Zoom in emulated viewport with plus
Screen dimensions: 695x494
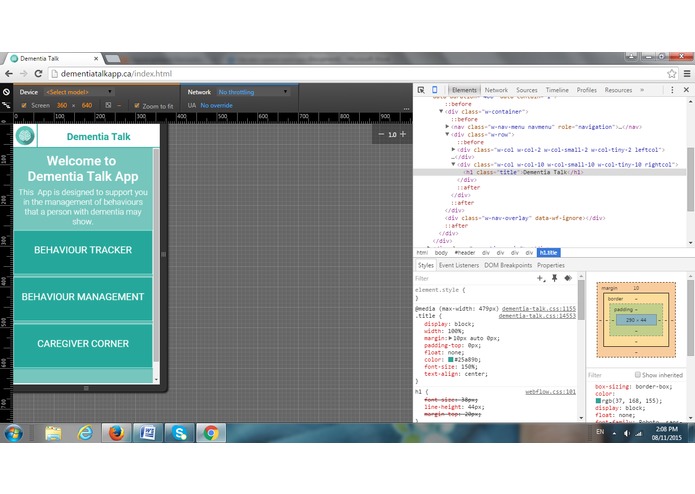(403, 134)
